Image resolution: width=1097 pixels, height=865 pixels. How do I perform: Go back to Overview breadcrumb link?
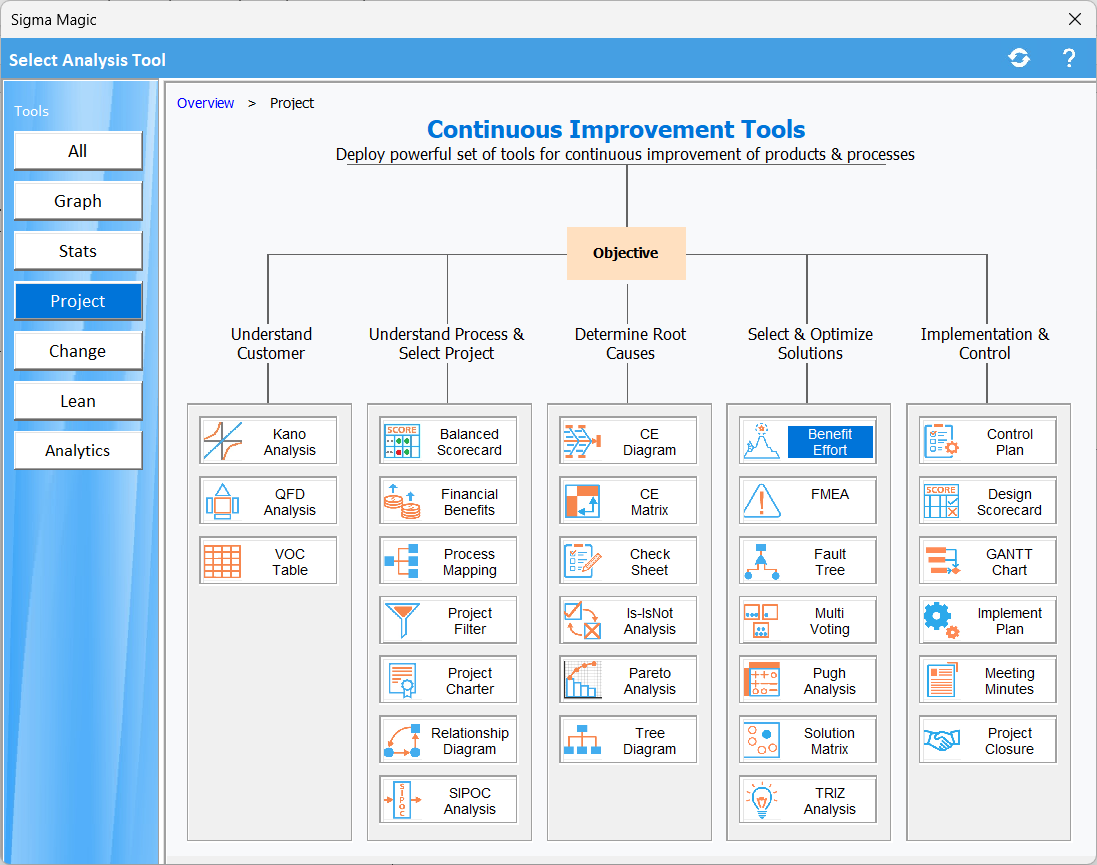tap(205, 103)
